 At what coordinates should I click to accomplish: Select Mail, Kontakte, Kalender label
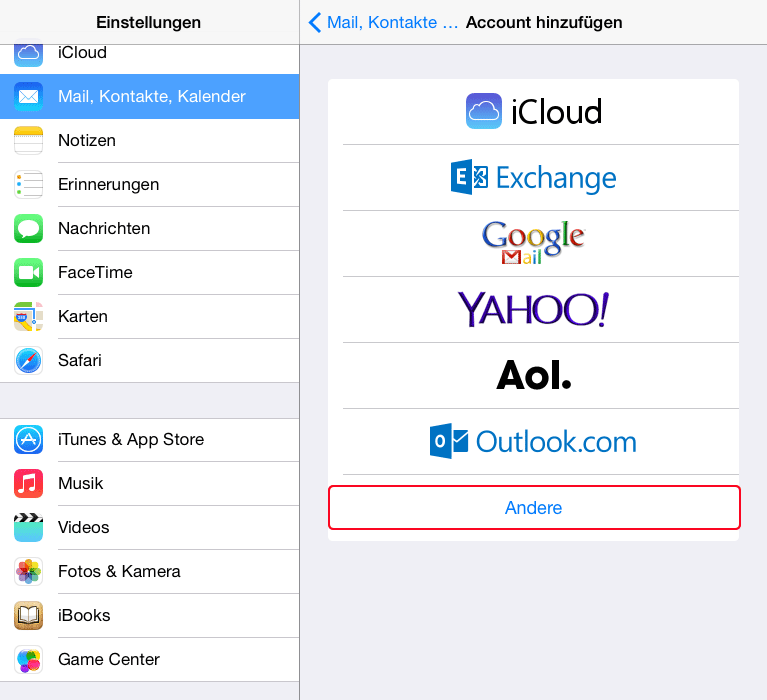click(x=152, y=96)
